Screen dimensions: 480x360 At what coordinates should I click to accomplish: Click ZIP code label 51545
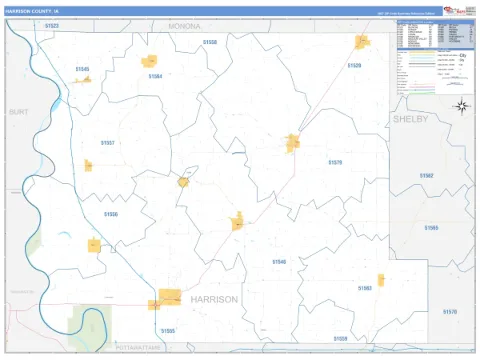pyautogui.click(x=82, y=69)
